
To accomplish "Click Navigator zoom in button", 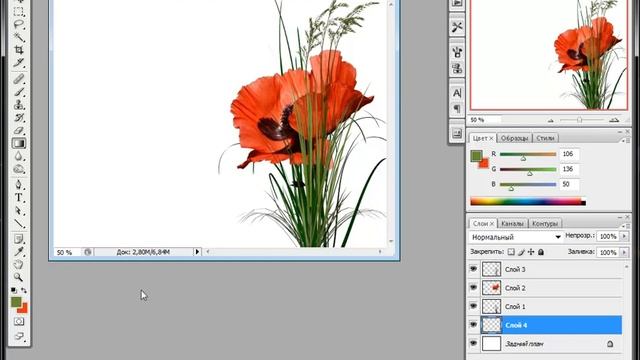I will [x=614, y=120].
